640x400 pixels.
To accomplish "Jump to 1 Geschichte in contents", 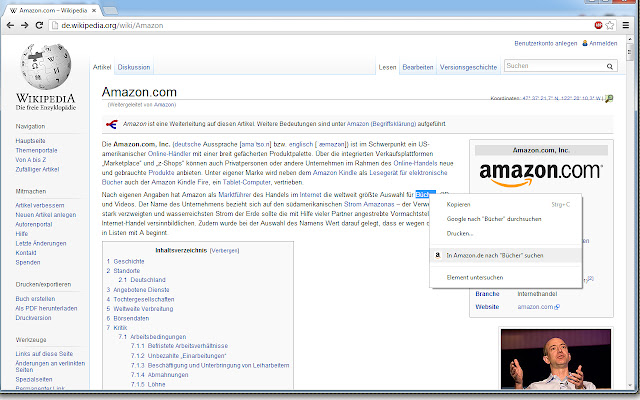I will (x=125, y=261).
